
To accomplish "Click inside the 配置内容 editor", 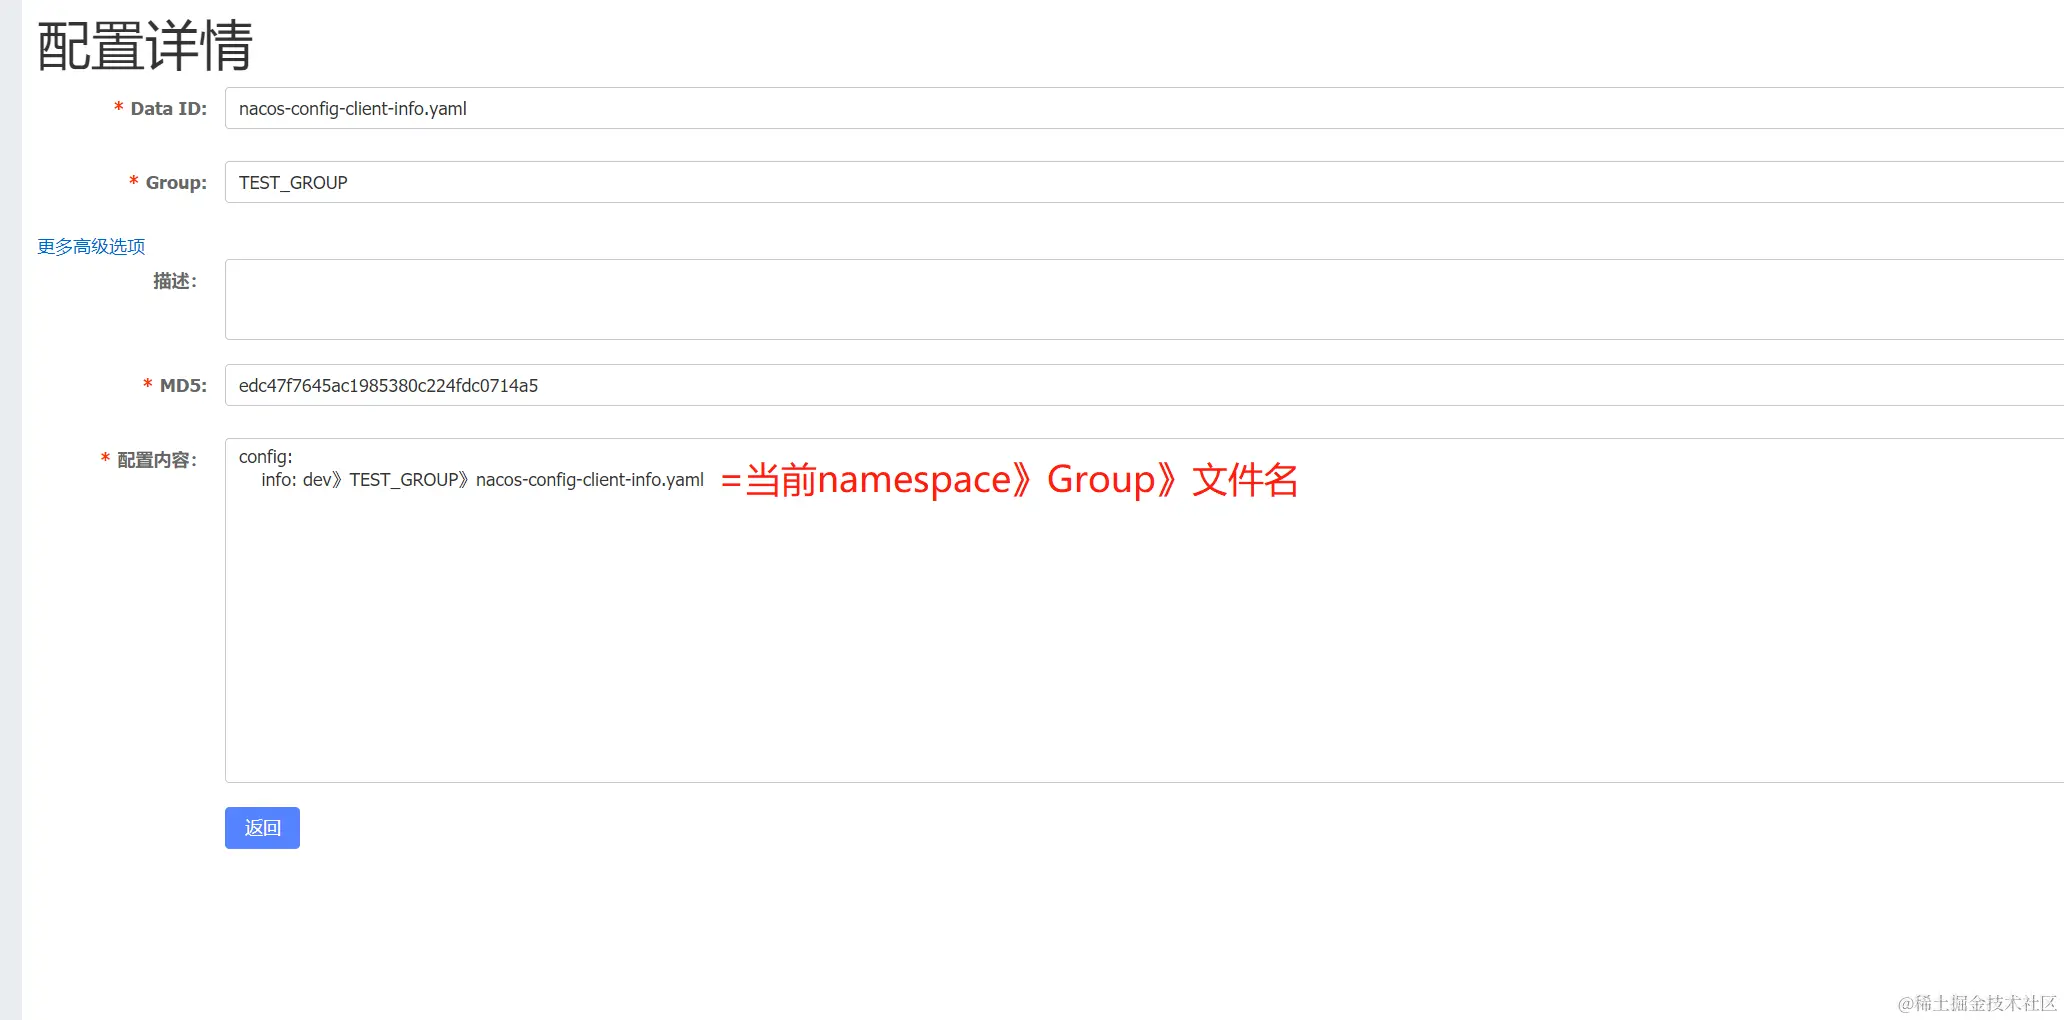I will 1144,610.
